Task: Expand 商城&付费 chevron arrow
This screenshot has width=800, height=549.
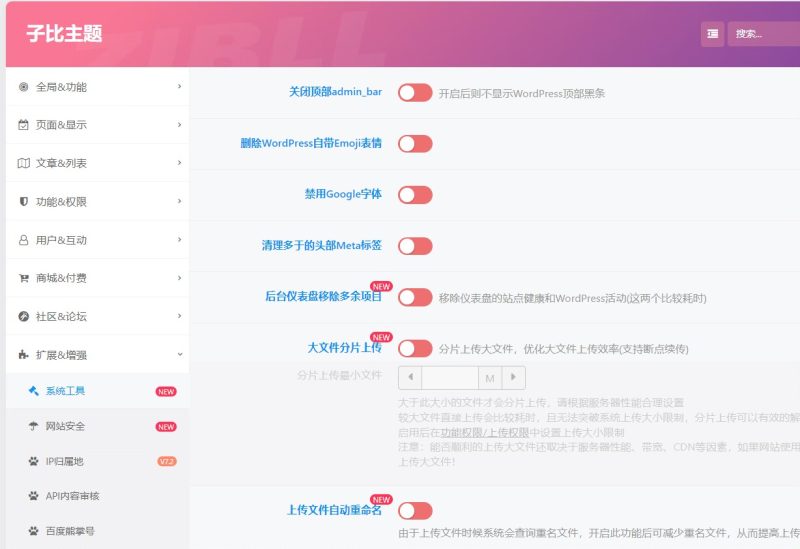Action: pos(180,278)
